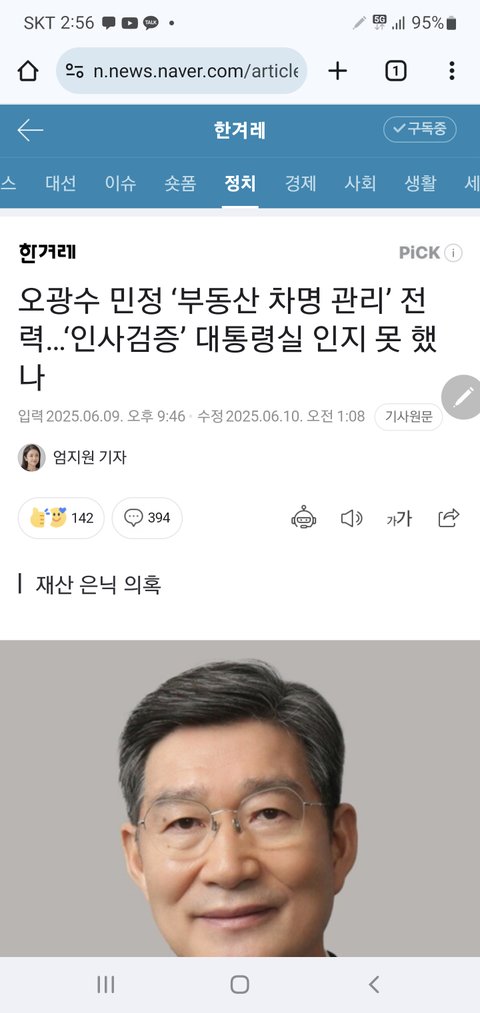This screenshot has width=480, height=1013.
Task: Toggle the 구독중 subscription button
Action: (420, 129)
